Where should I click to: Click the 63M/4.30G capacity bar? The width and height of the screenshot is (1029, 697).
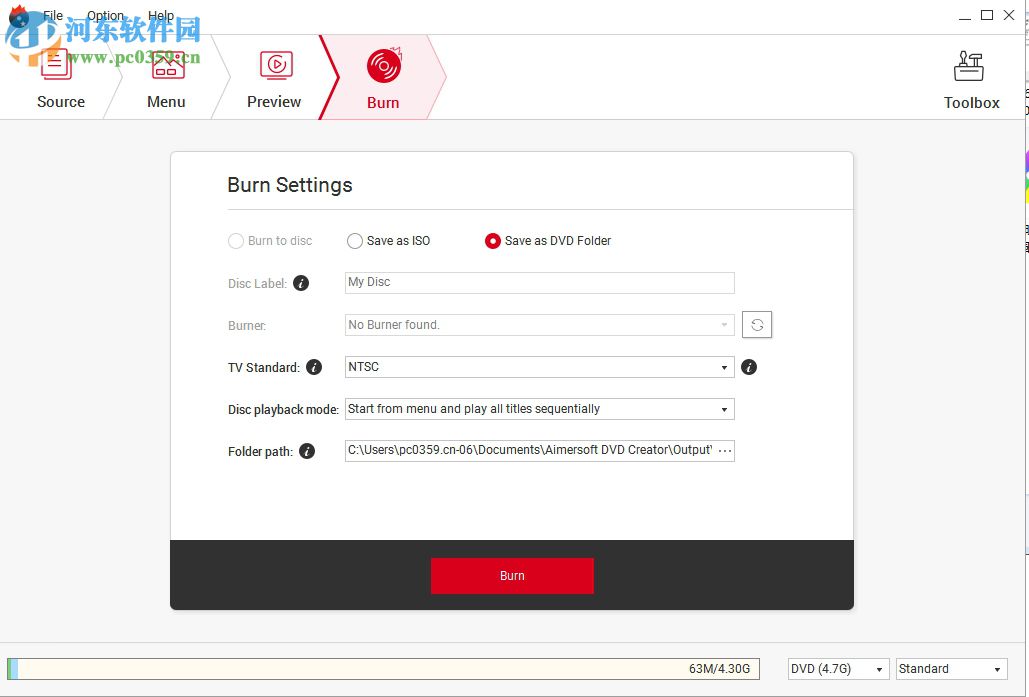click(x=383, y=669)
